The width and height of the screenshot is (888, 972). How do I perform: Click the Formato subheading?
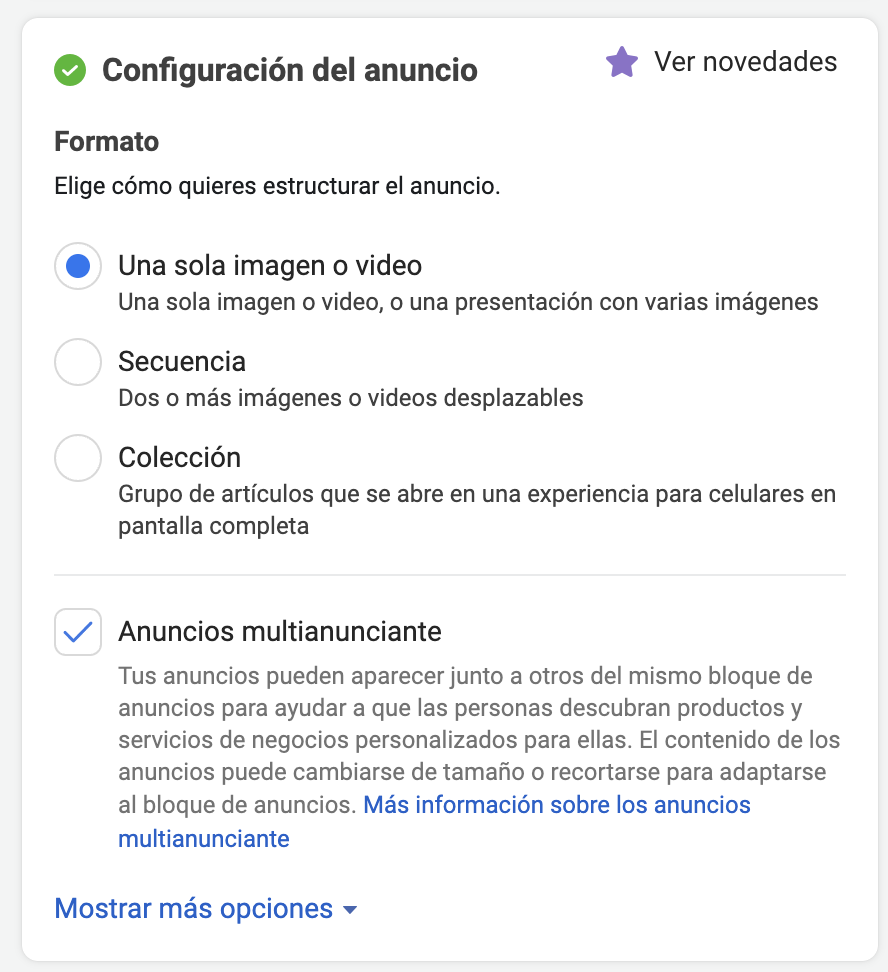click(107, 141)
